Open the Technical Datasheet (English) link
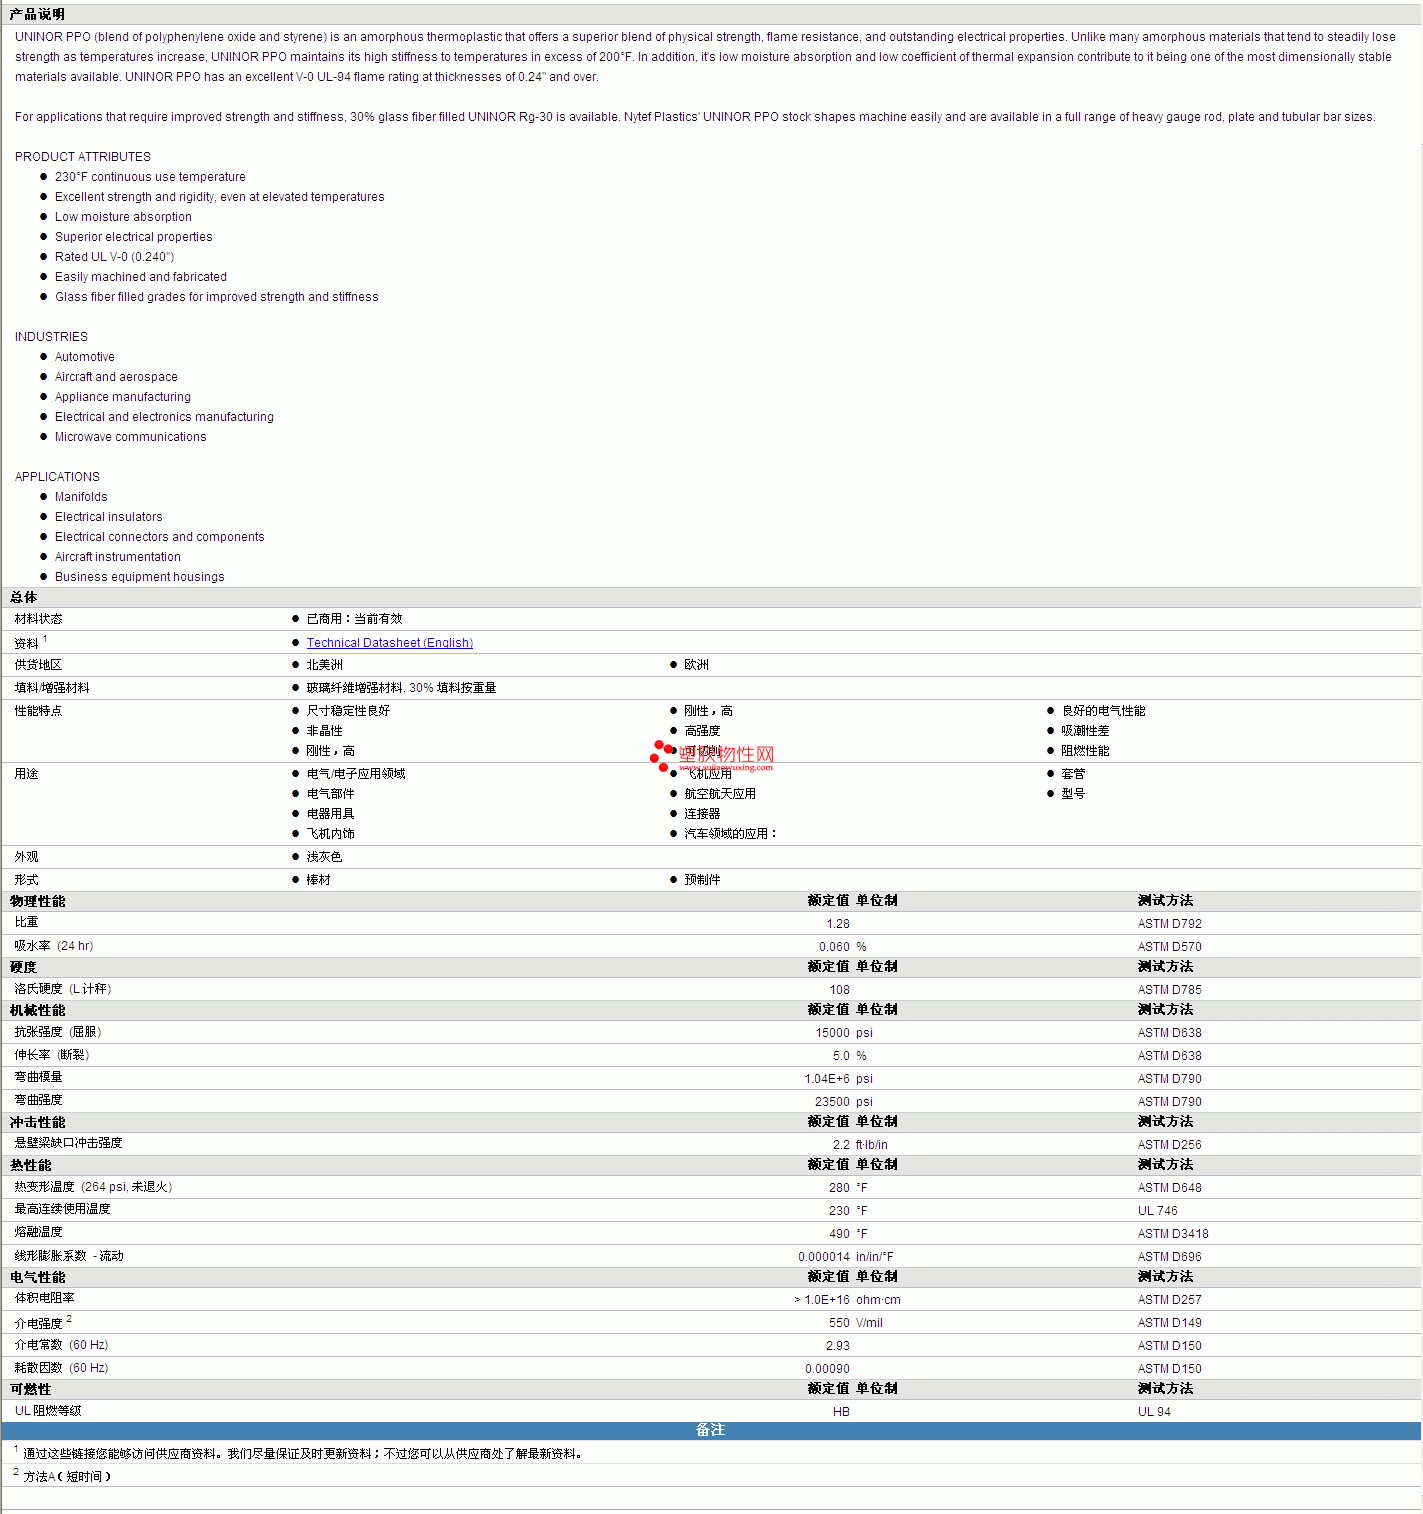Viewport: 1423px width, 1514px height. pyautogui.click(x=390, y=643)
